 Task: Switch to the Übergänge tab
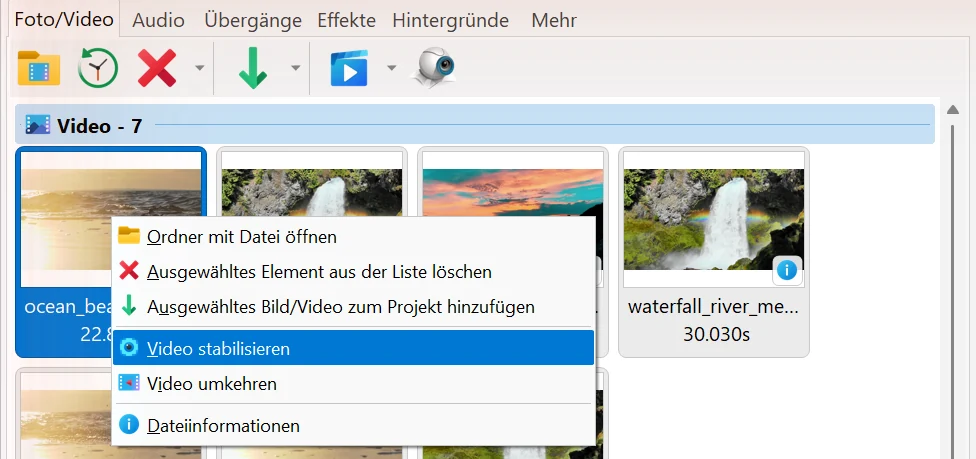click(x=253, y=21)
